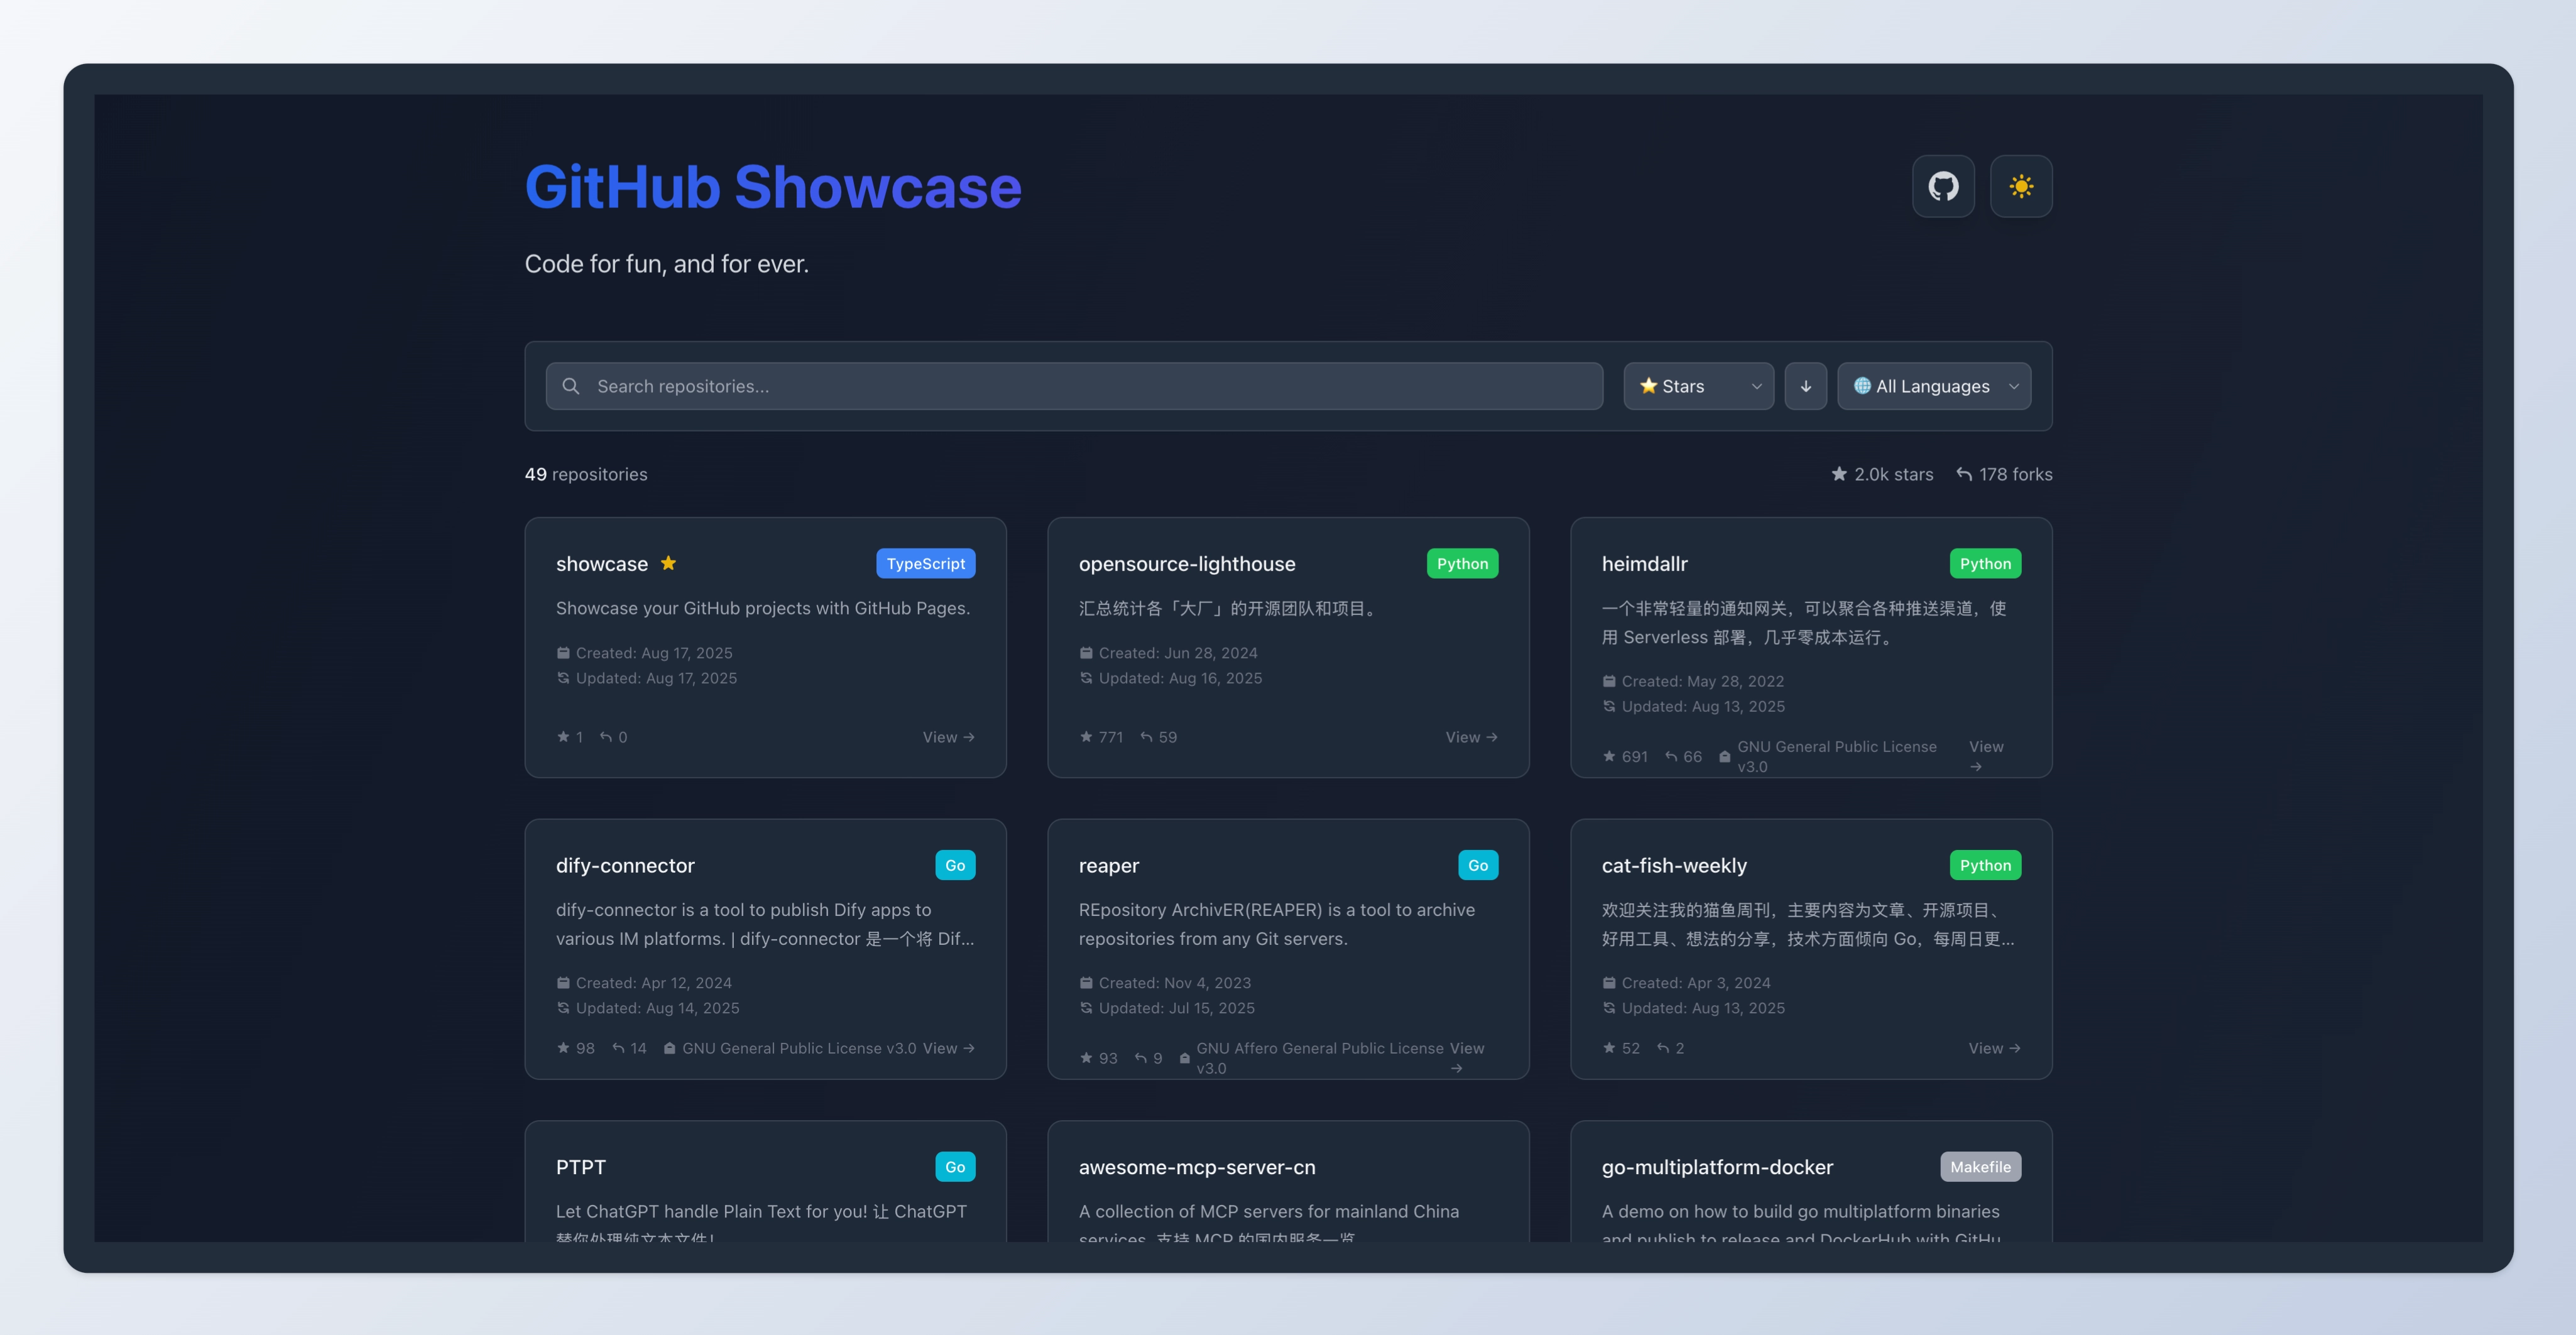
Task: Open View link on reaper card
Action: 1466,1057
